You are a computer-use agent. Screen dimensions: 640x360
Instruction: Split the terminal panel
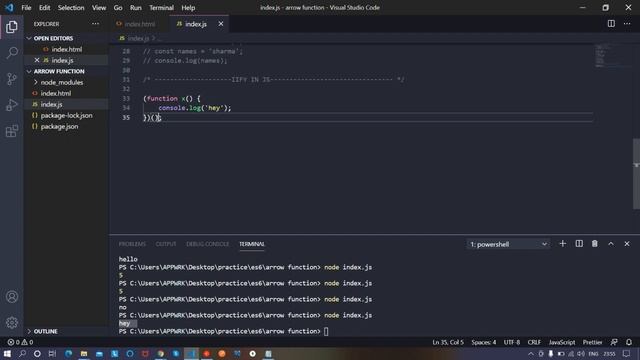click(579, 244)
